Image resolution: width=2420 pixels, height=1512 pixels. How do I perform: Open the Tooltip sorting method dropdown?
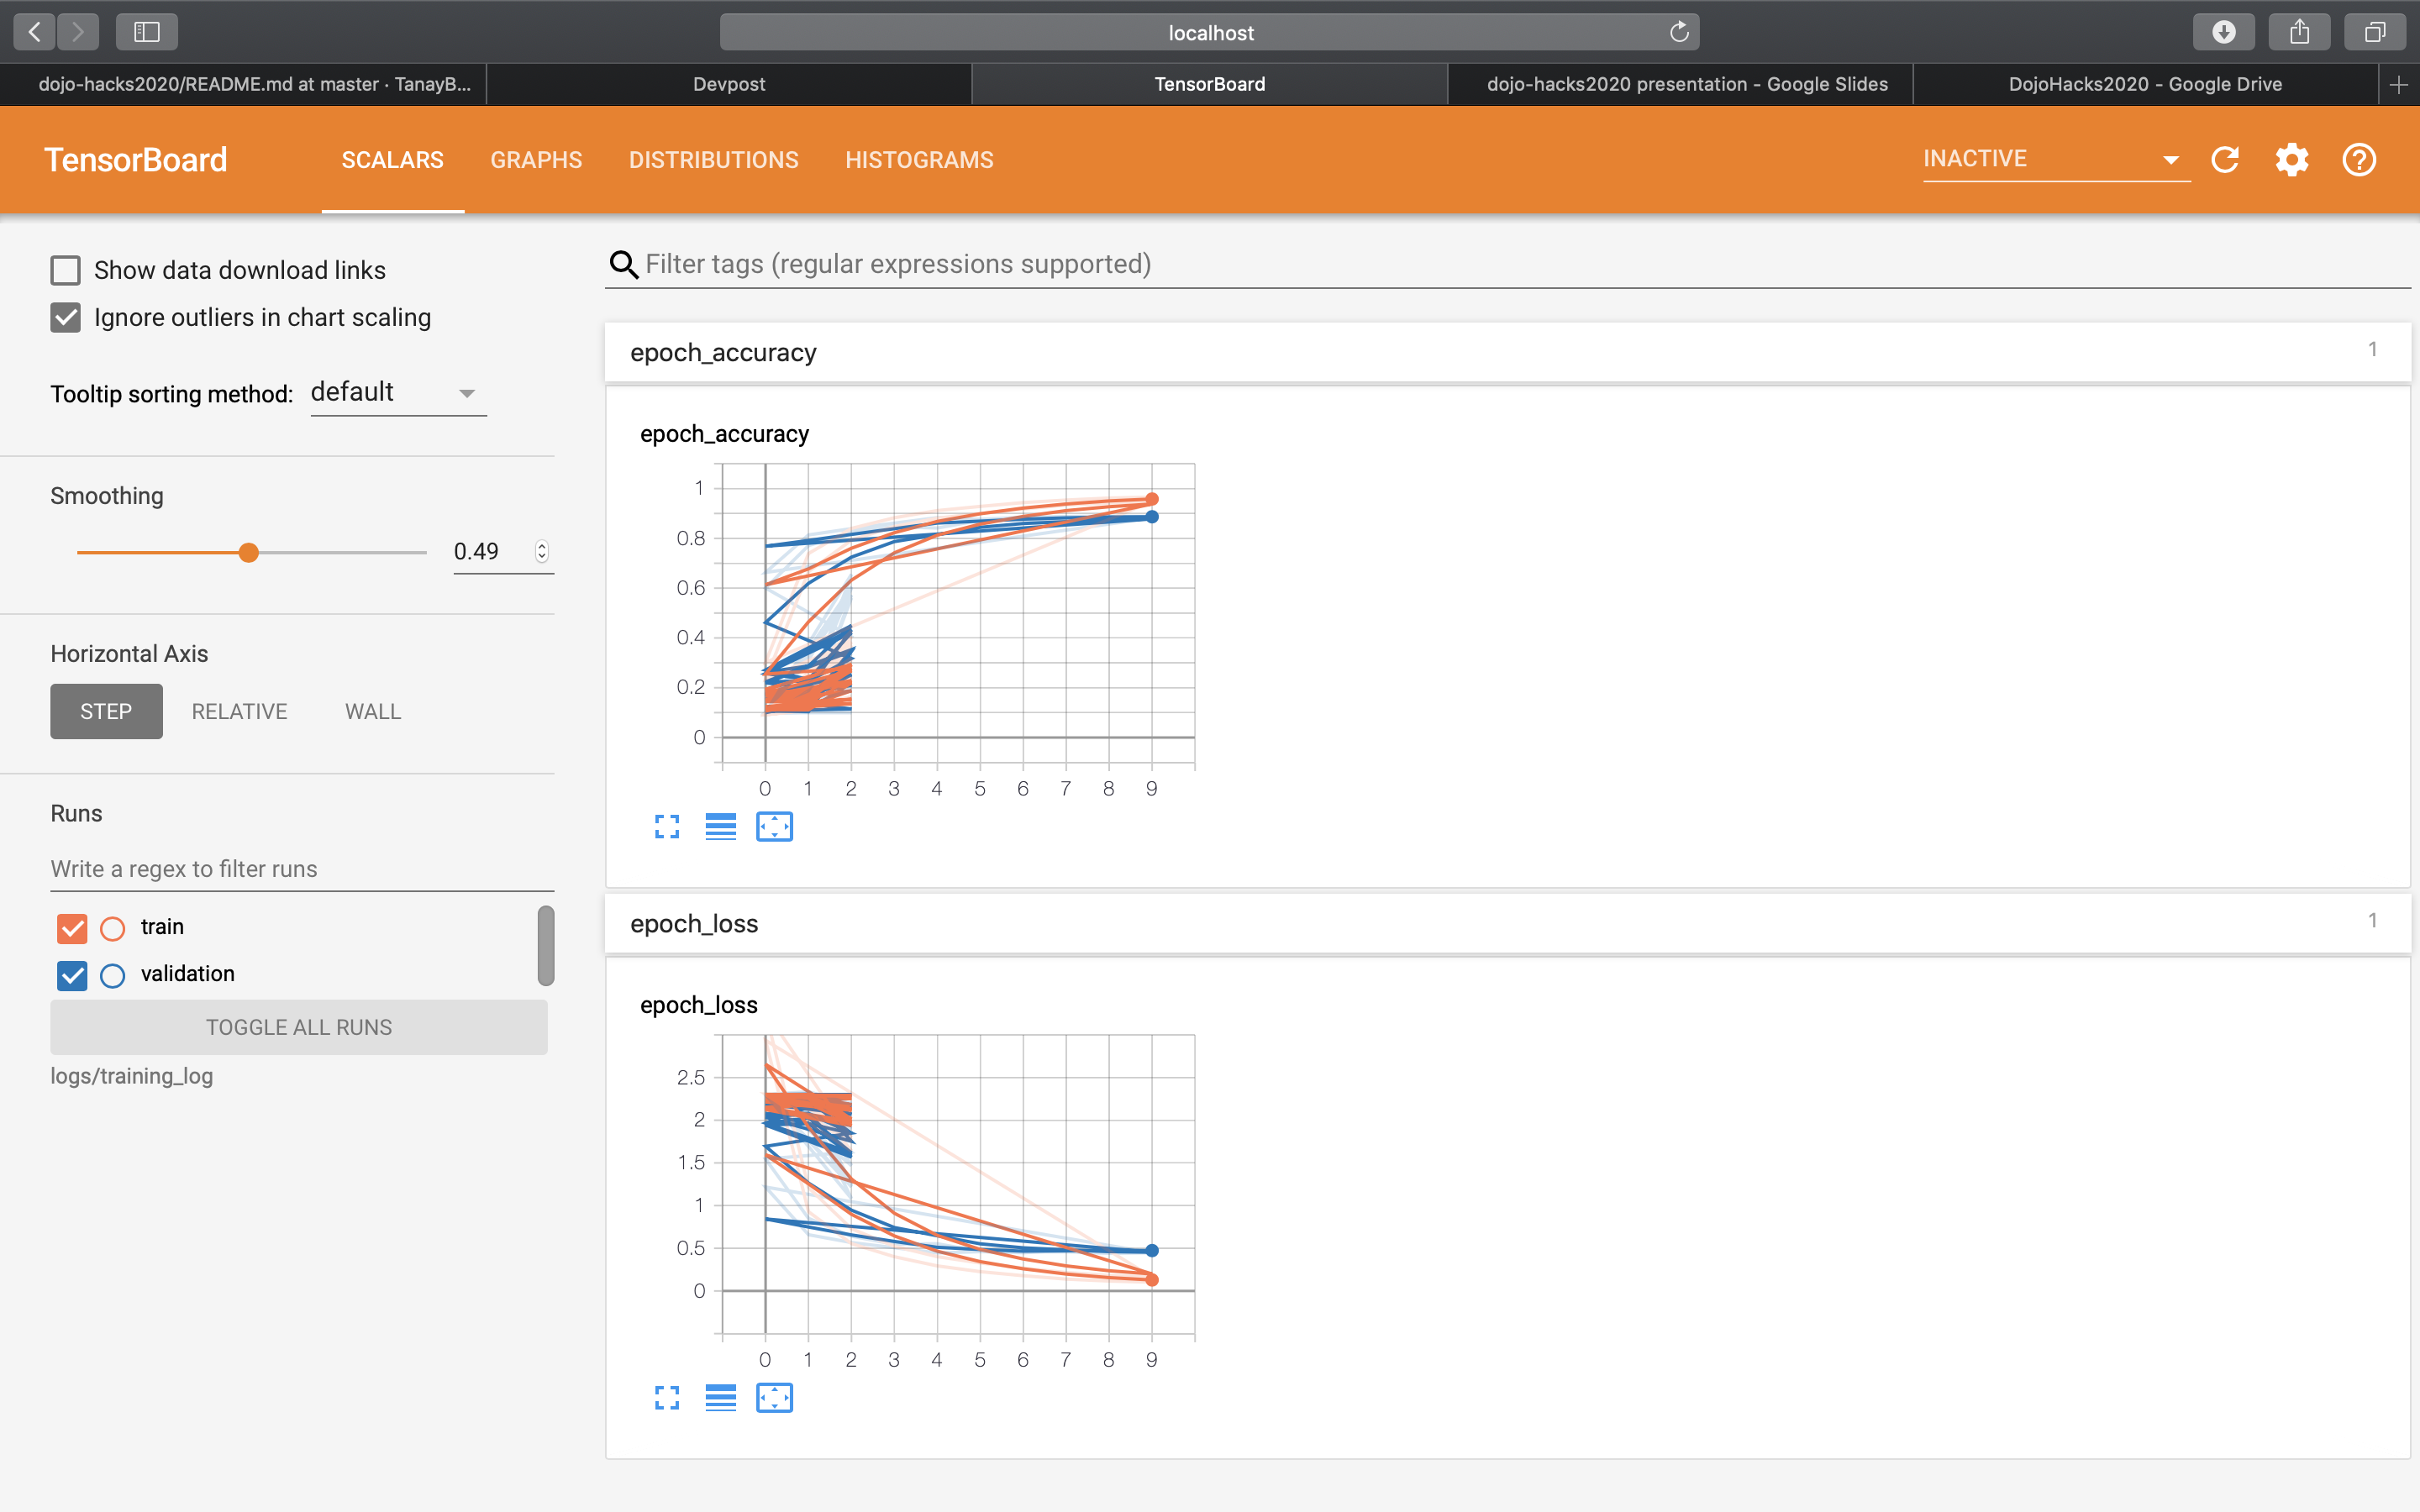397,393
